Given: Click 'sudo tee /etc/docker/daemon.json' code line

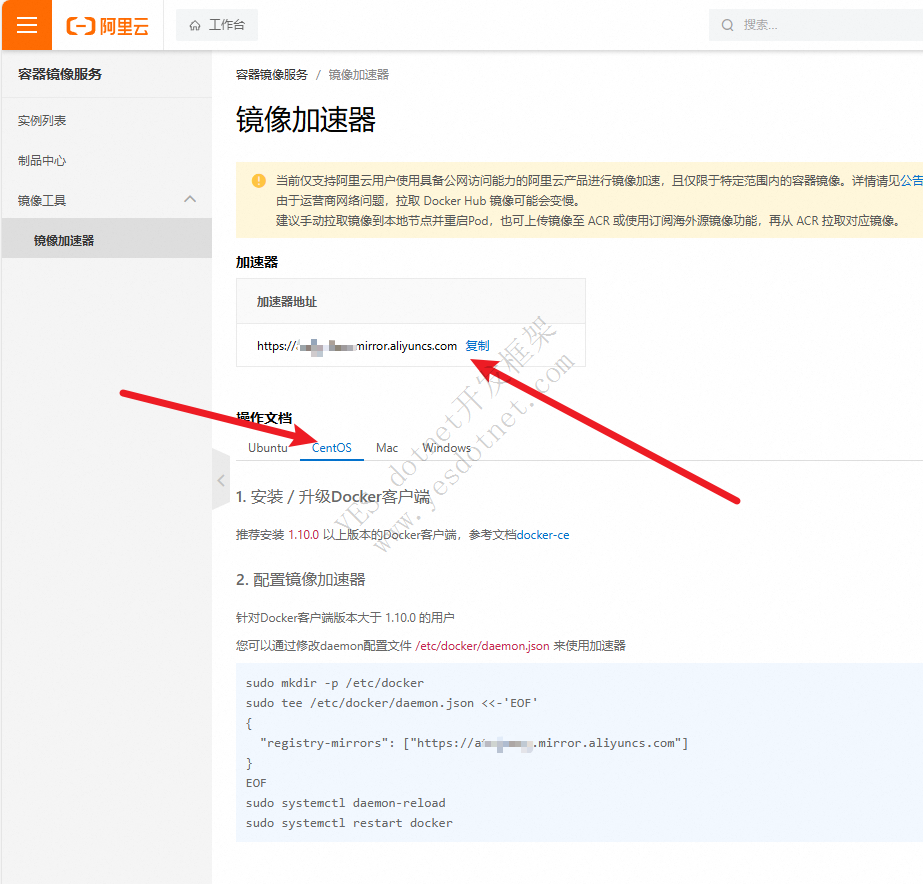Looking at the screenshot, I should [x=391, y=703].
